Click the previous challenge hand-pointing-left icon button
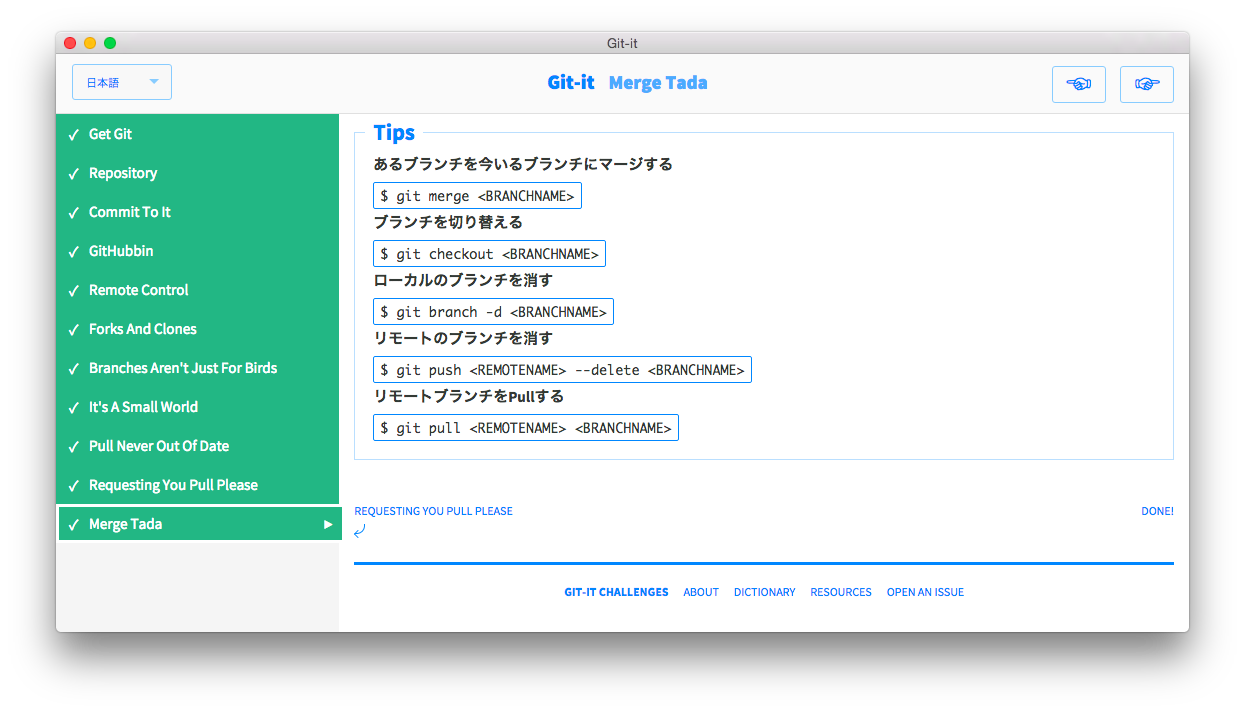Image resolution: width=1245 pixels, height=712 pixels. point(1078,84)
